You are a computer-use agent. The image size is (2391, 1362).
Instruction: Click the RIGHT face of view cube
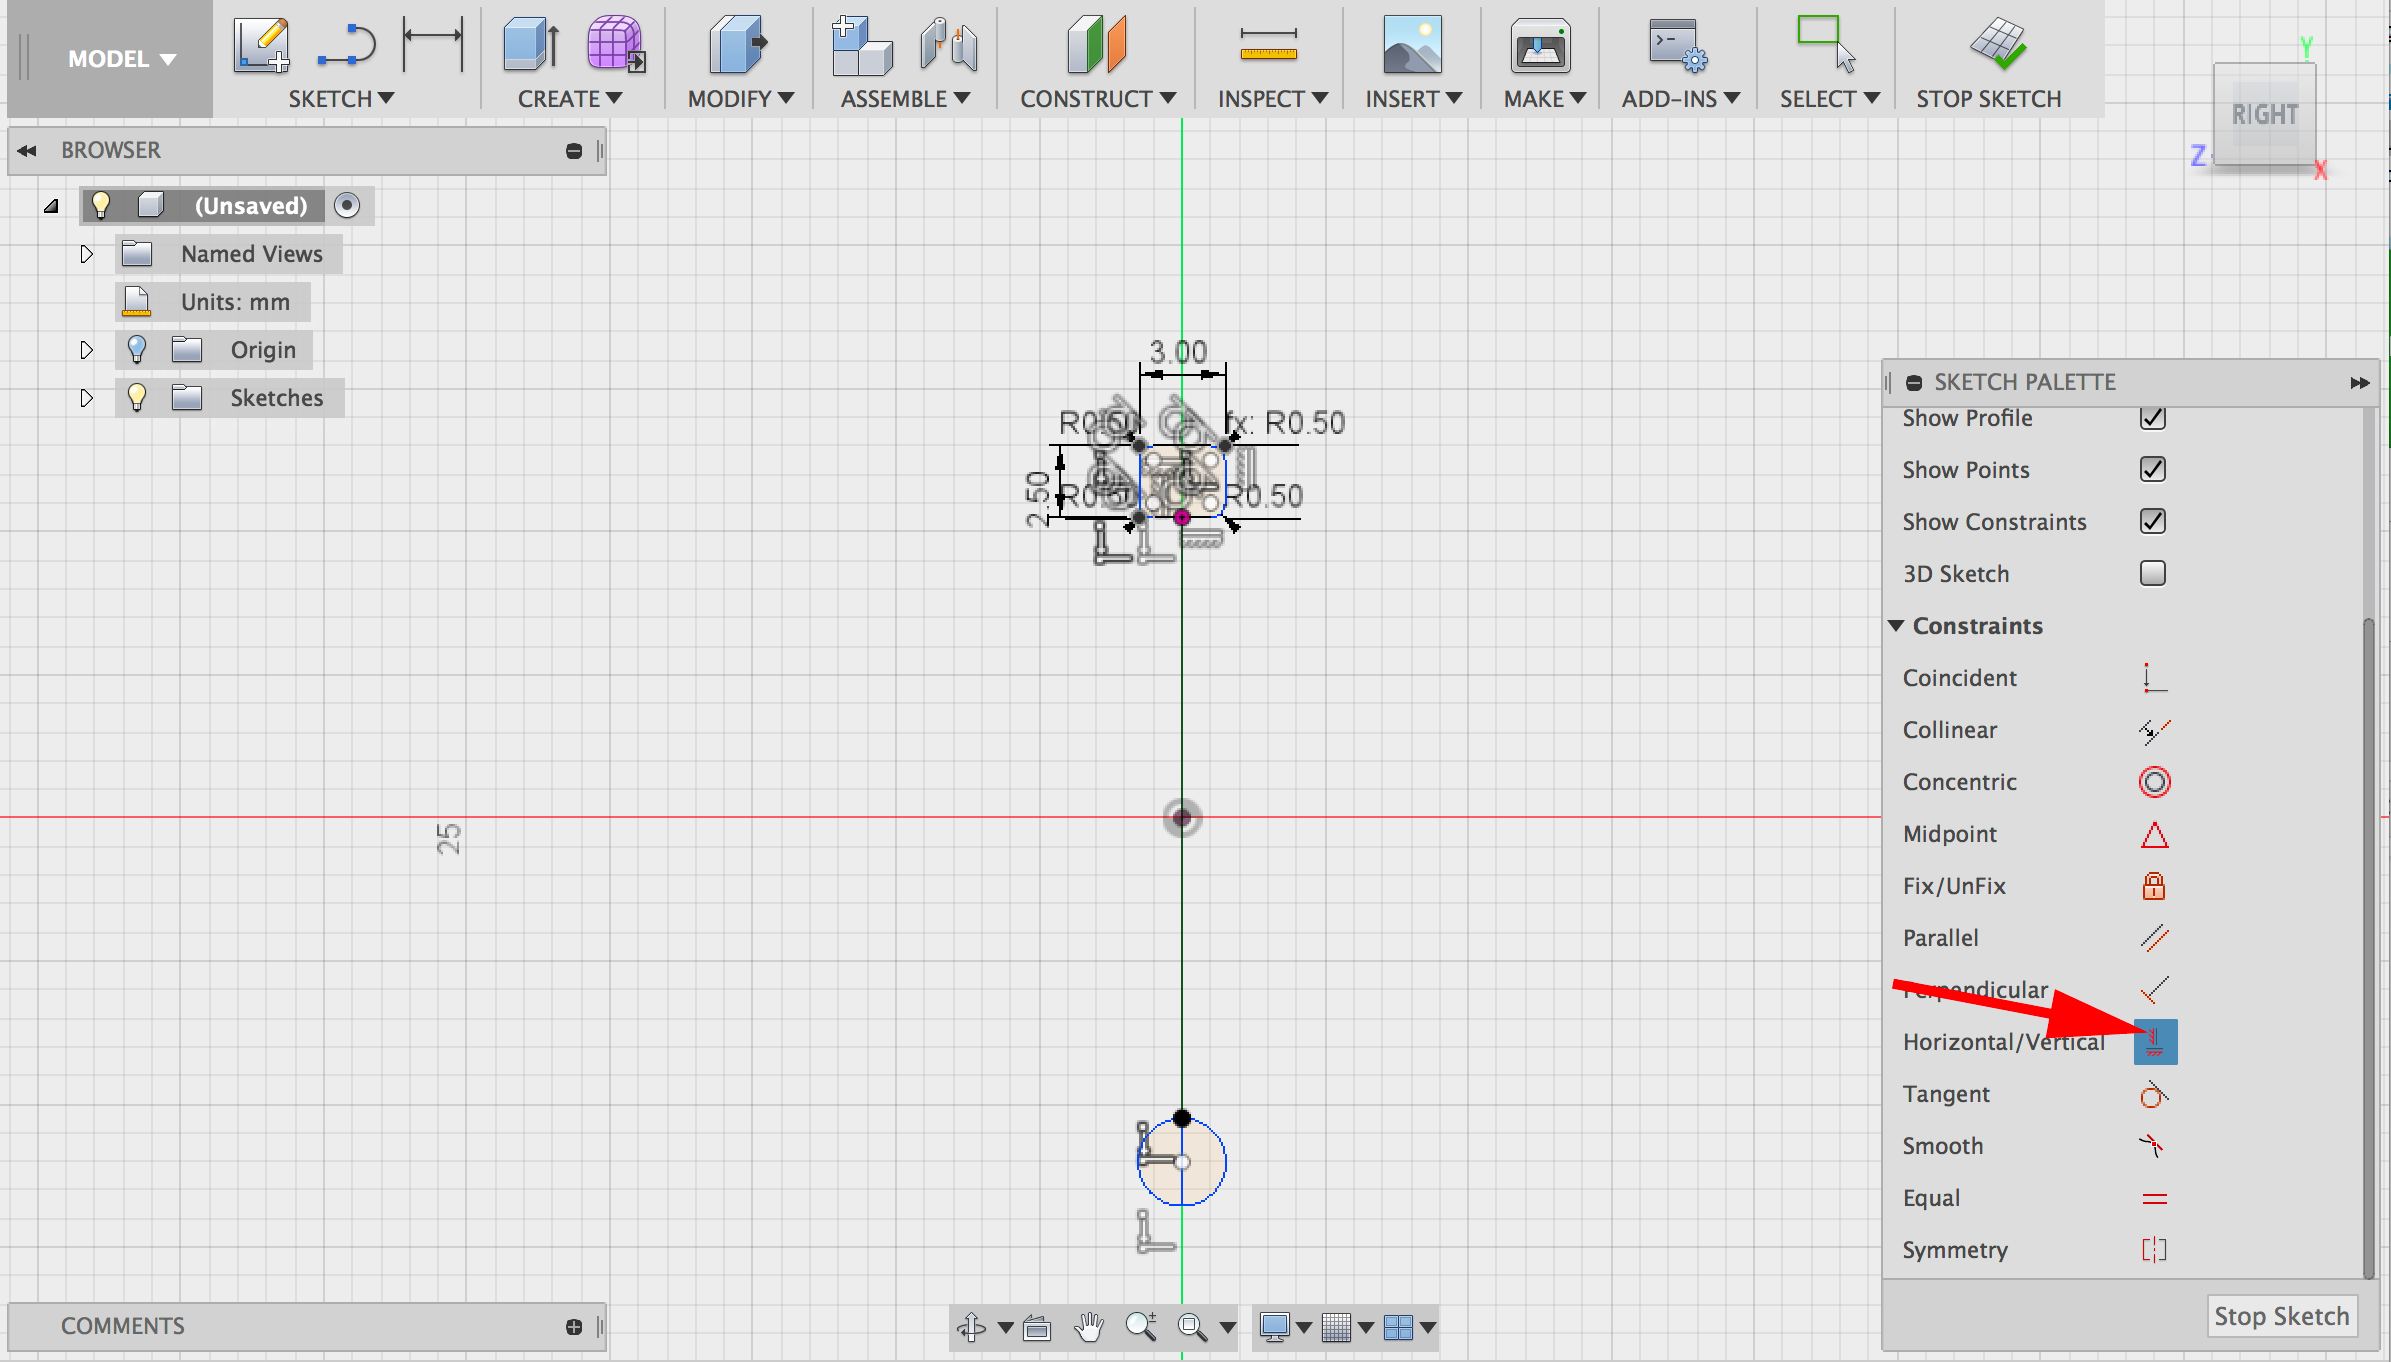click(x=2265, y=115)
